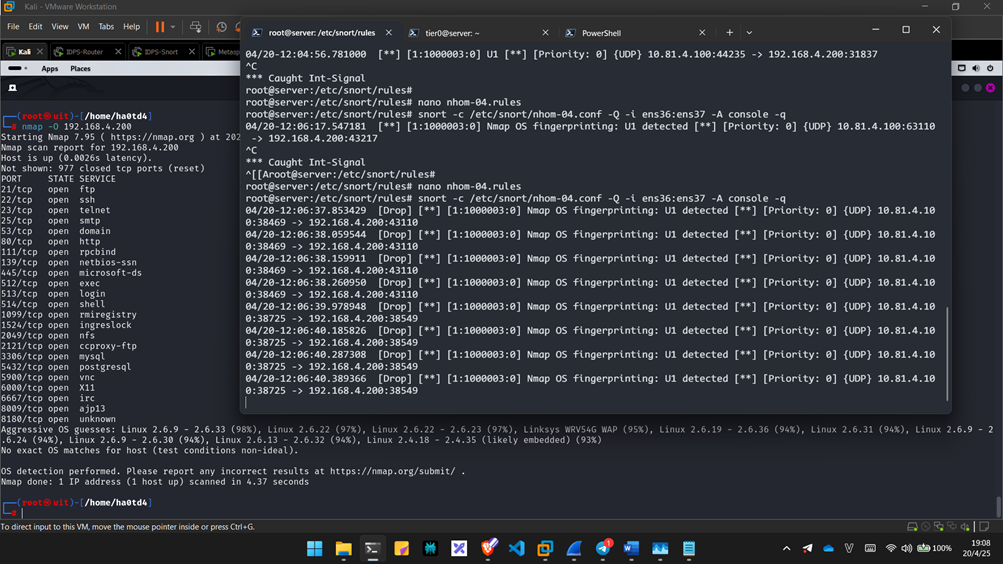The image size is (1003, 564).
Task: Close the IDPS-Snort VM tab
Action: tap(192, 52)
